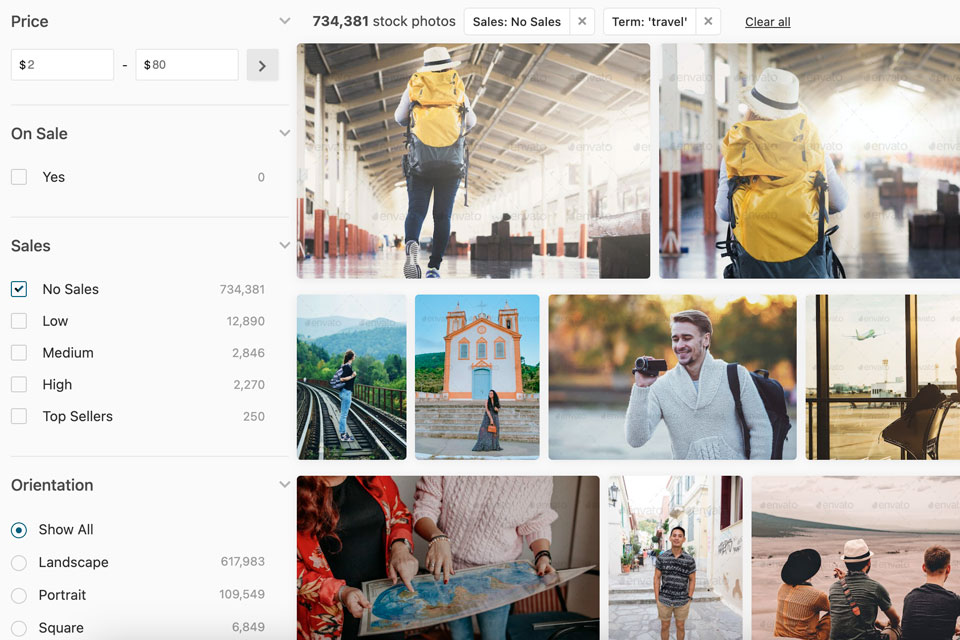Screen dimensions: 960x640
Task: Select the 'Landscape' orientation radio
Action: point(19,562)
